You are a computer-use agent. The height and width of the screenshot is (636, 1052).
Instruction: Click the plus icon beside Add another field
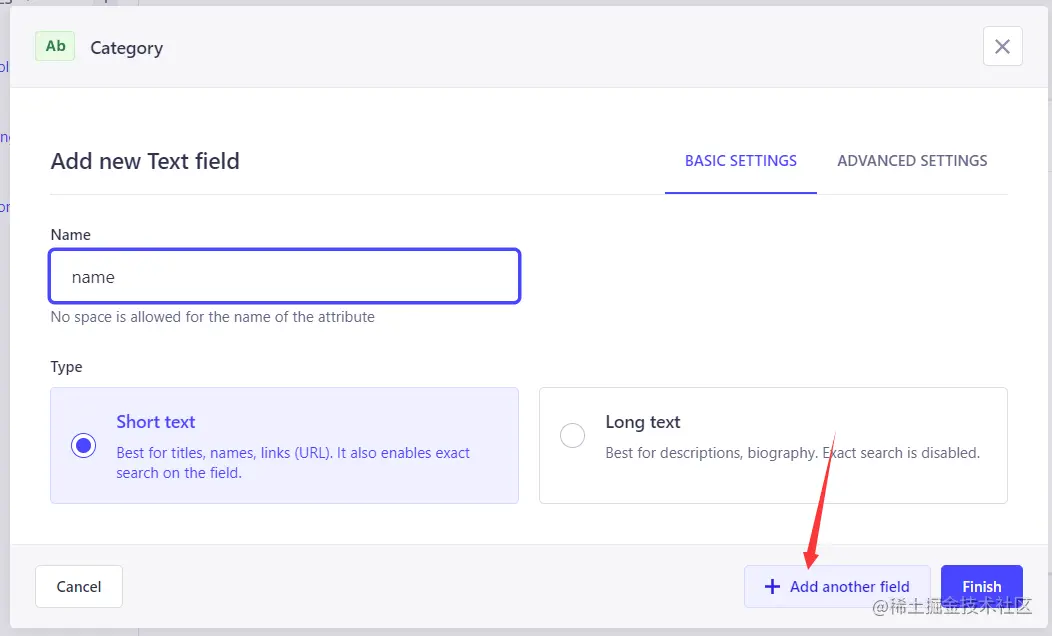[x=772, y=587]
